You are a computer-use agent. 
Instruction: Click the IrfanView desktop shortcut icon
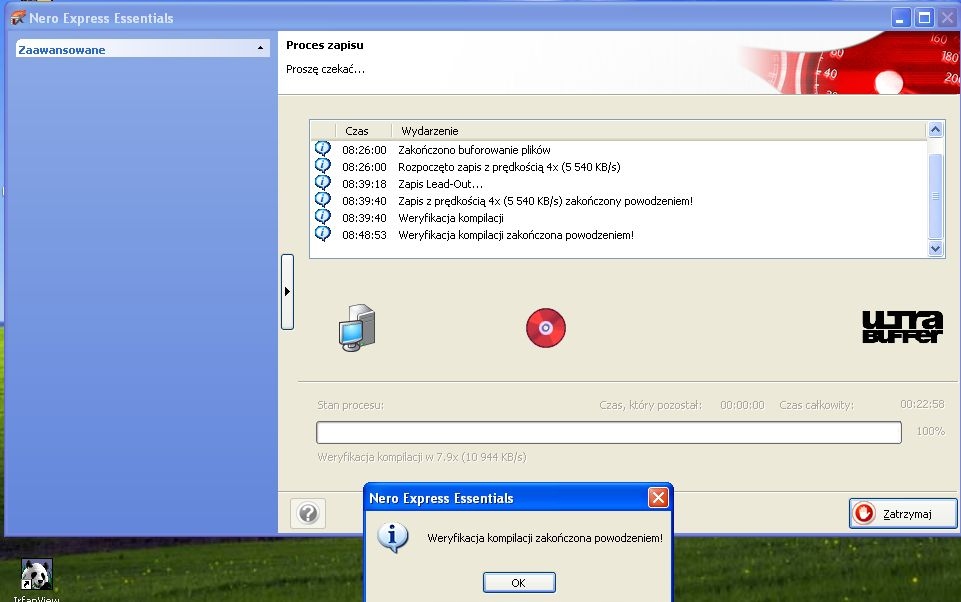coord(36,575)
